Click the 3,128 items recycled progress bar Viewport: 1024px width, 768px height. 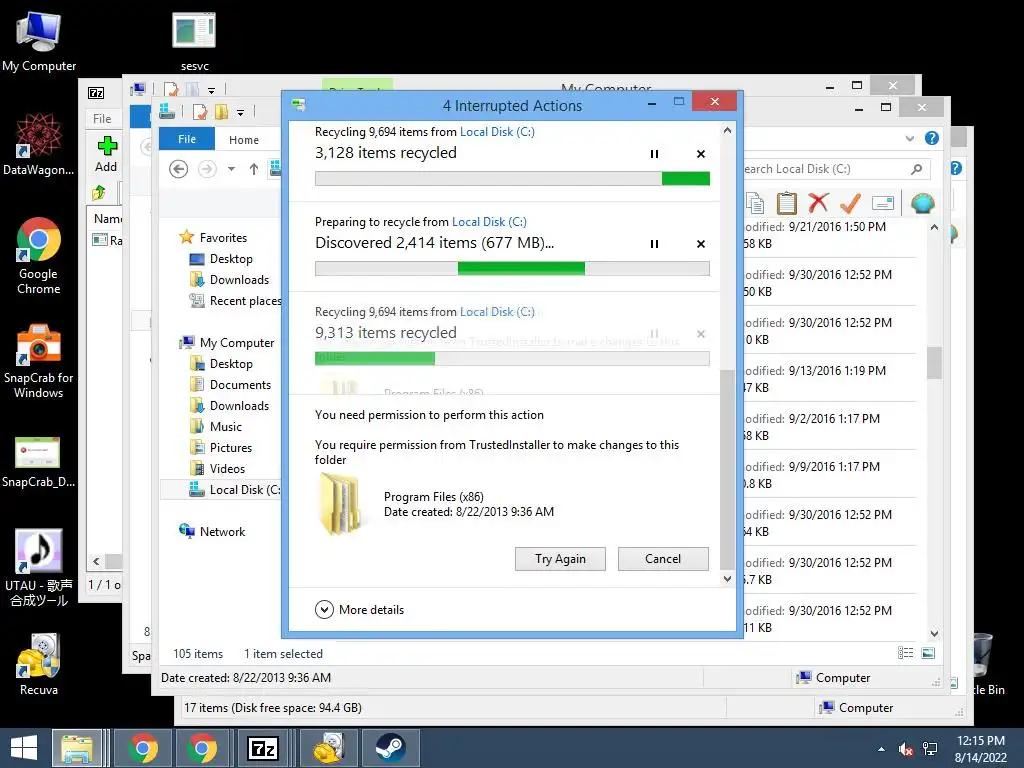(512, 179)
